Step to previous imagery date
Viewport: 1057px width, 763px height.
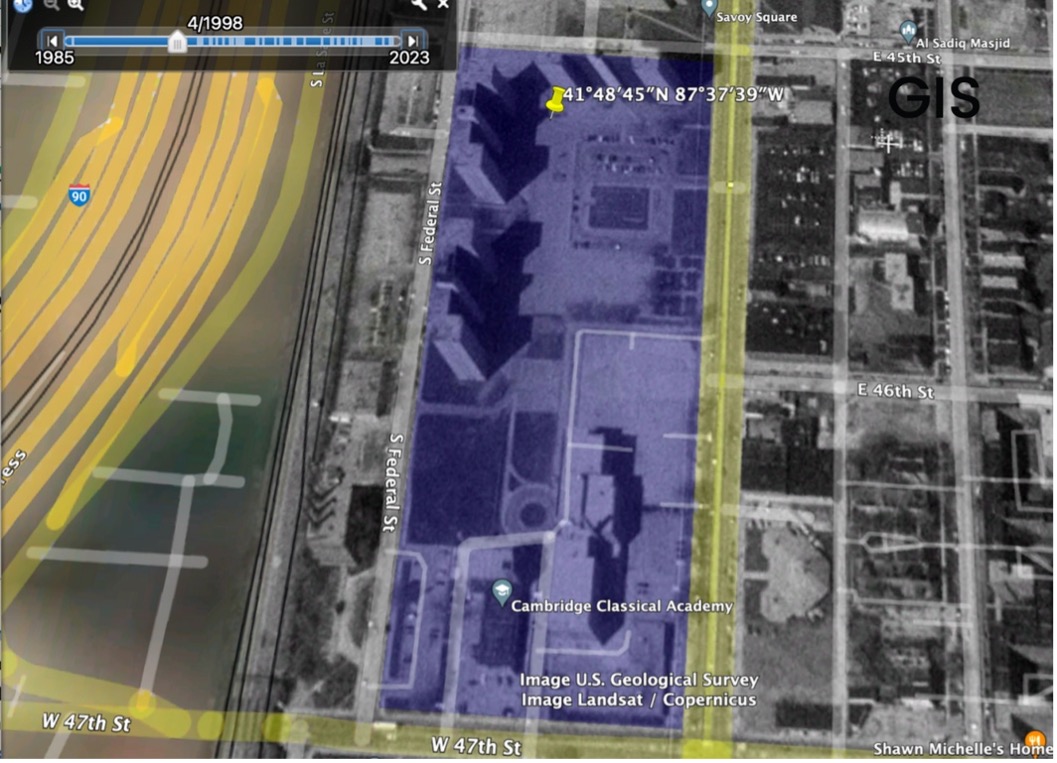click(51, 41)
